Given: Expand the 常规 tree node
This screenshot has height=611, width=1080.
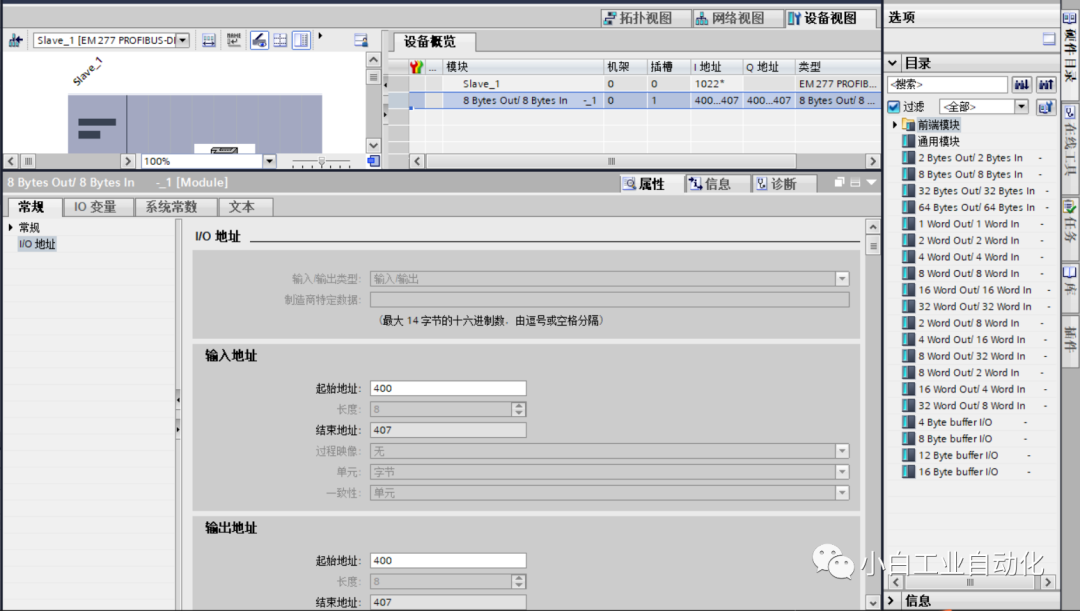Looking at the screenshot, I should pos(11,227).
